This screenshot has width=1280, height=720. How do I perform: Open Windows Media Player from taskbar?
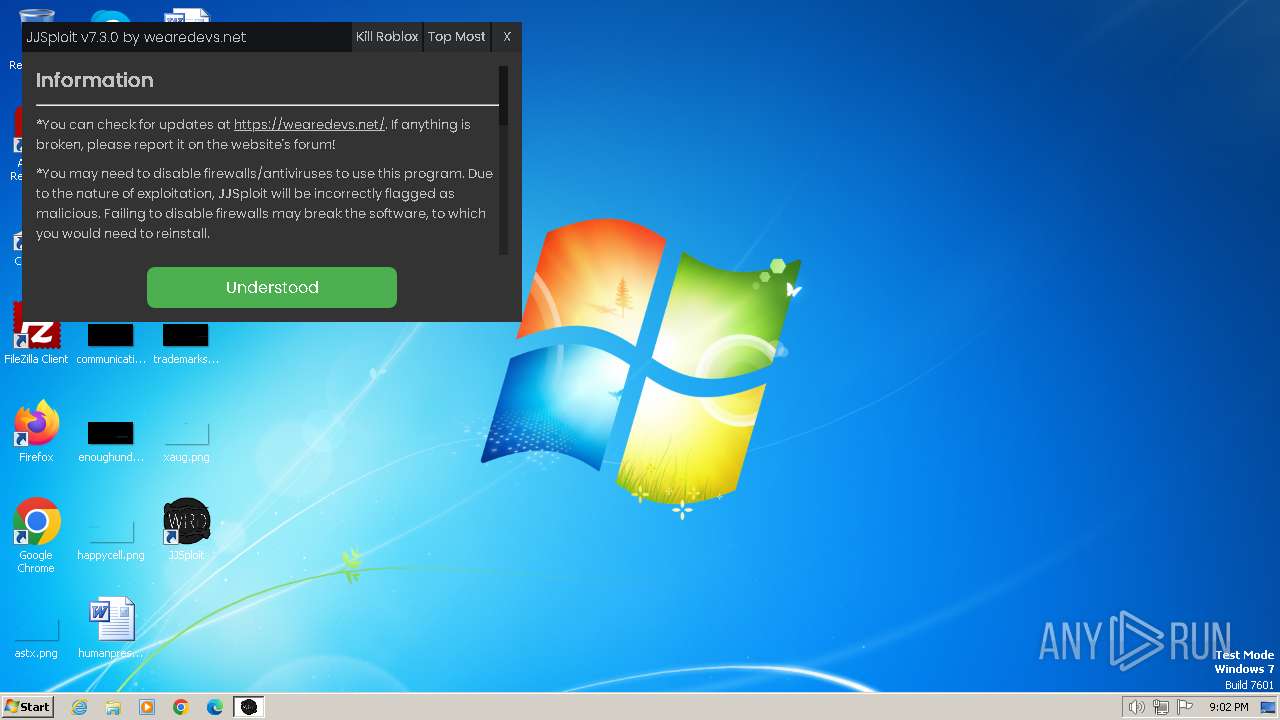pos(147,707)
